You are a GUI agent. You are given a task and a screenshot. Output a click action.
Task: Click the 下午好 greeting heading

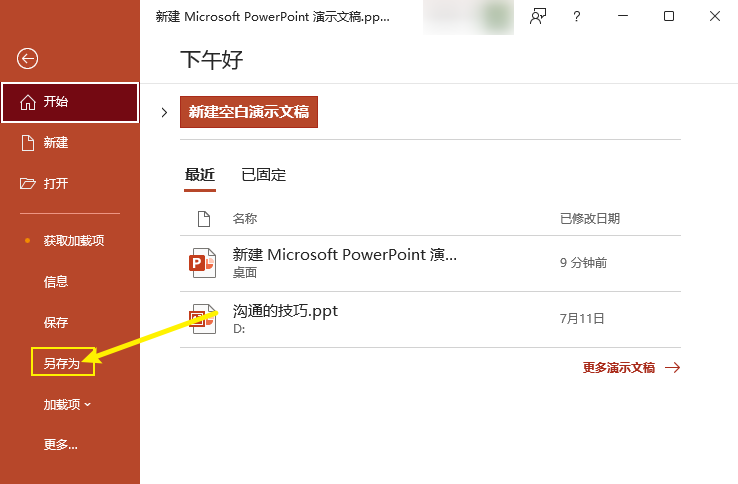pyautogui.click(x=212, y=60)
